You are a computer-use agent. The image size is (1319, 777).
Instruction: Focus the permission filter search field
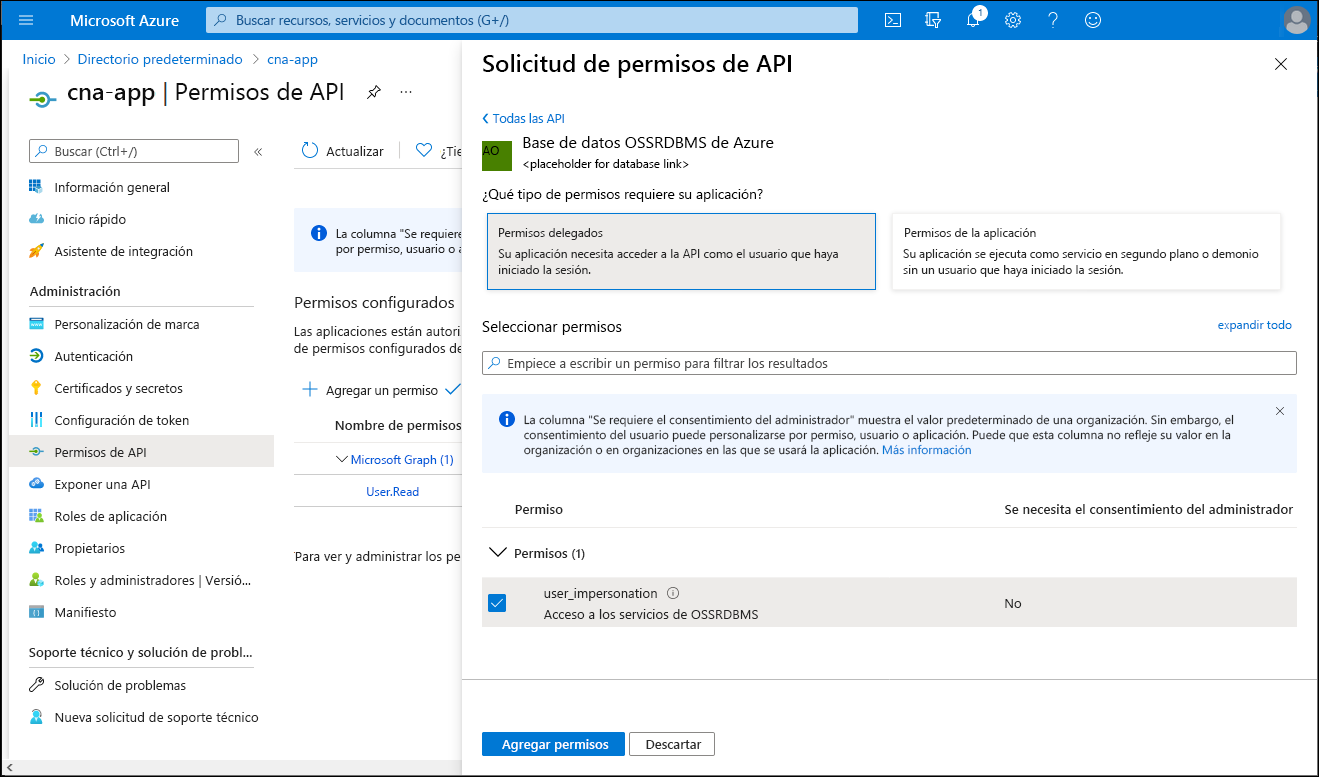point(889,363)
